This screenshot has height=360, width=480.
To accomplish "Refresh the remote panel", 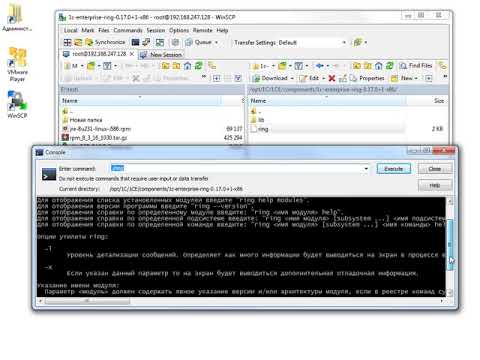I will (x=390, y=66).
